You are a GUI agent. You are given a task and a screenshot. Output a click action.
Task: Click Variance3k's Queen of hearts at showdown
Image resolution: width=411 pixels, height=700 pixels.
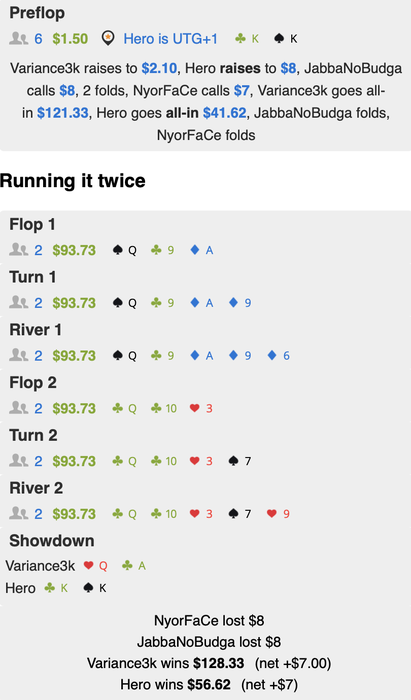coord(95,566)
